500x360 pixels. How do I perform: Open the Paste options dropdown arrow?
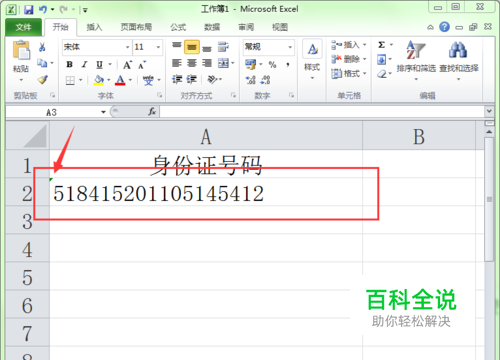click(21, 80)
